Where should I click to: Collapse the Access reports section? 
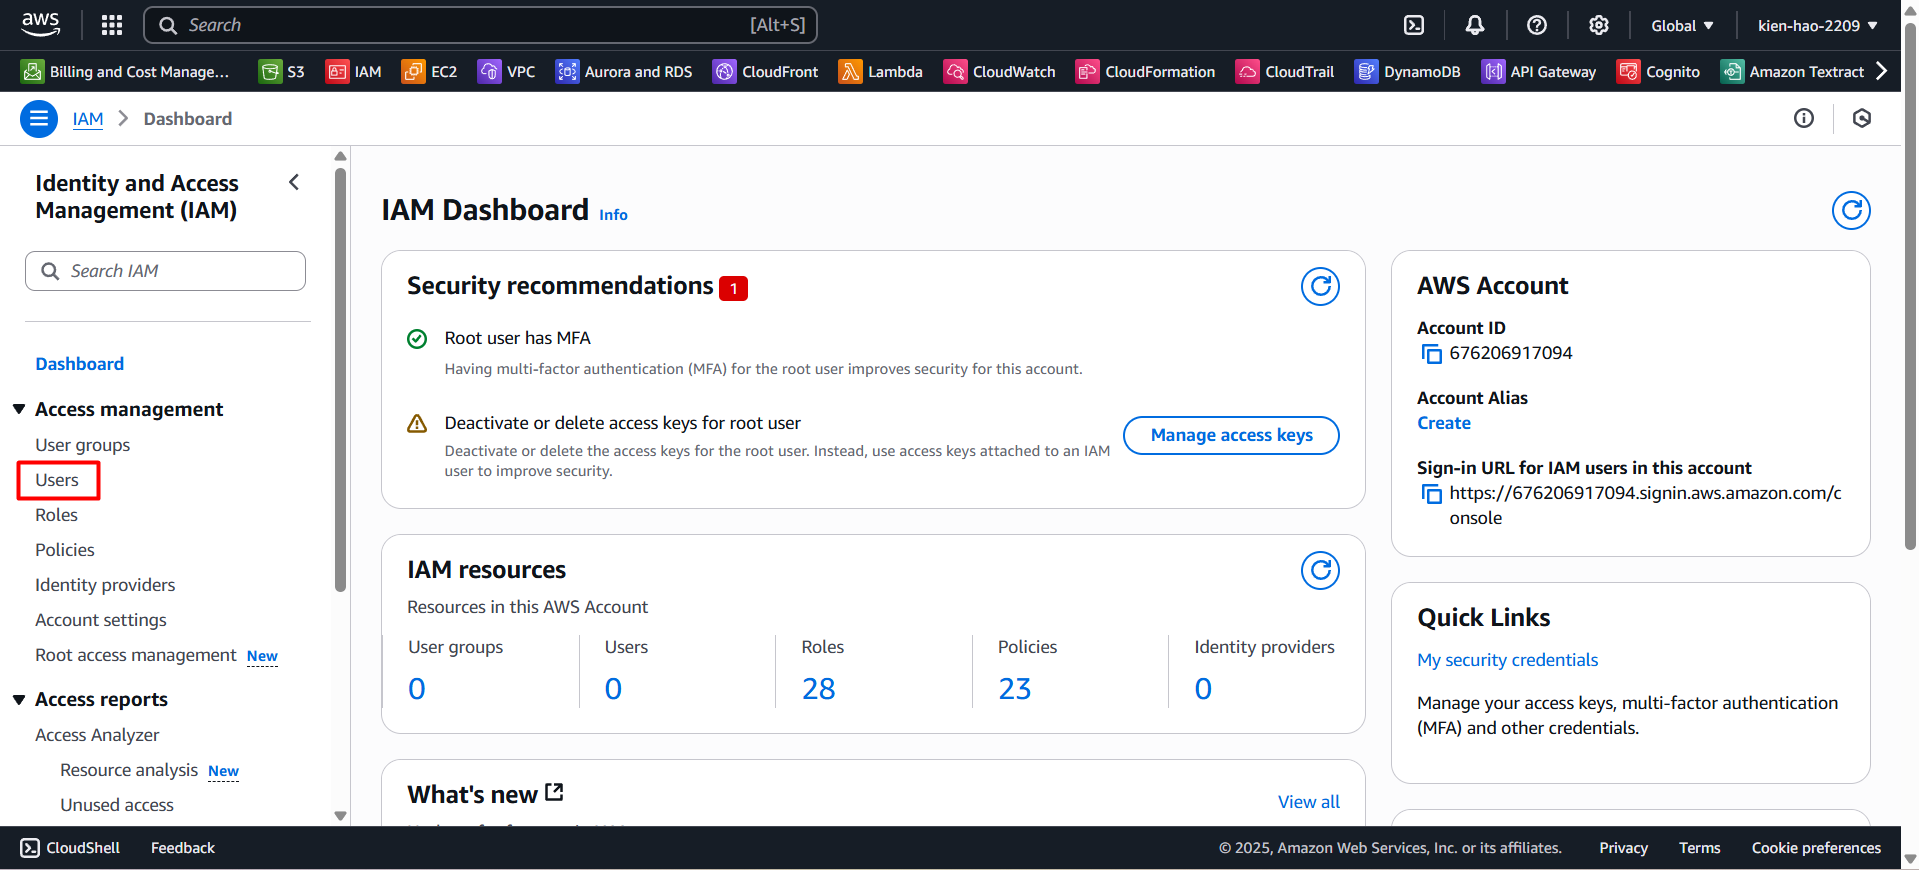tap(19, 699)
